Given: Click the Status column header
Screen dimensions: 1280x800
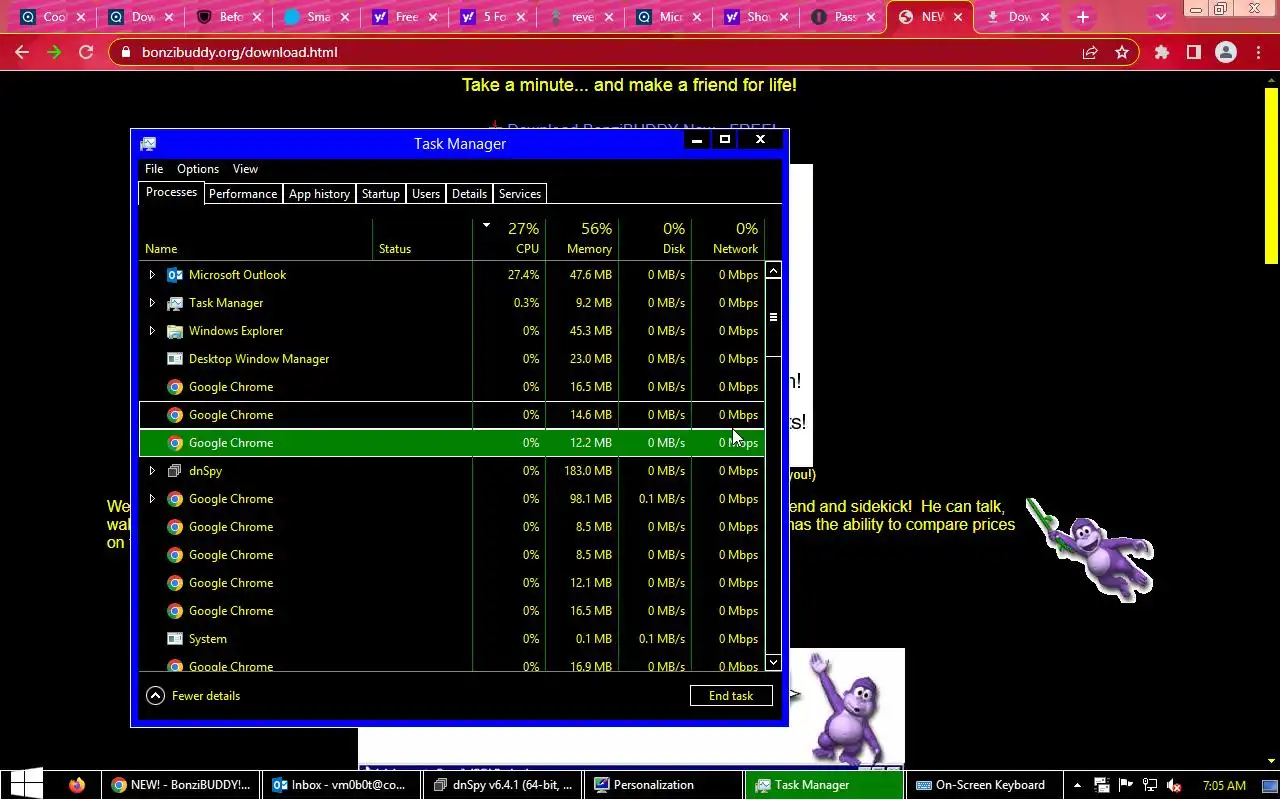Looking at the screenshot, I should (422, 239).
